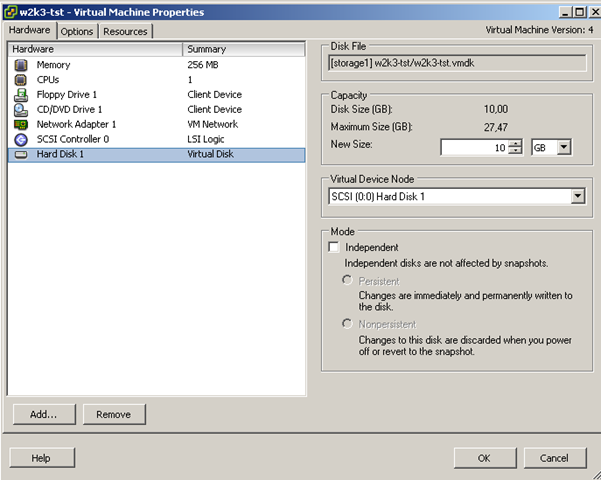Switch to the Options tab

pos(77,31)
